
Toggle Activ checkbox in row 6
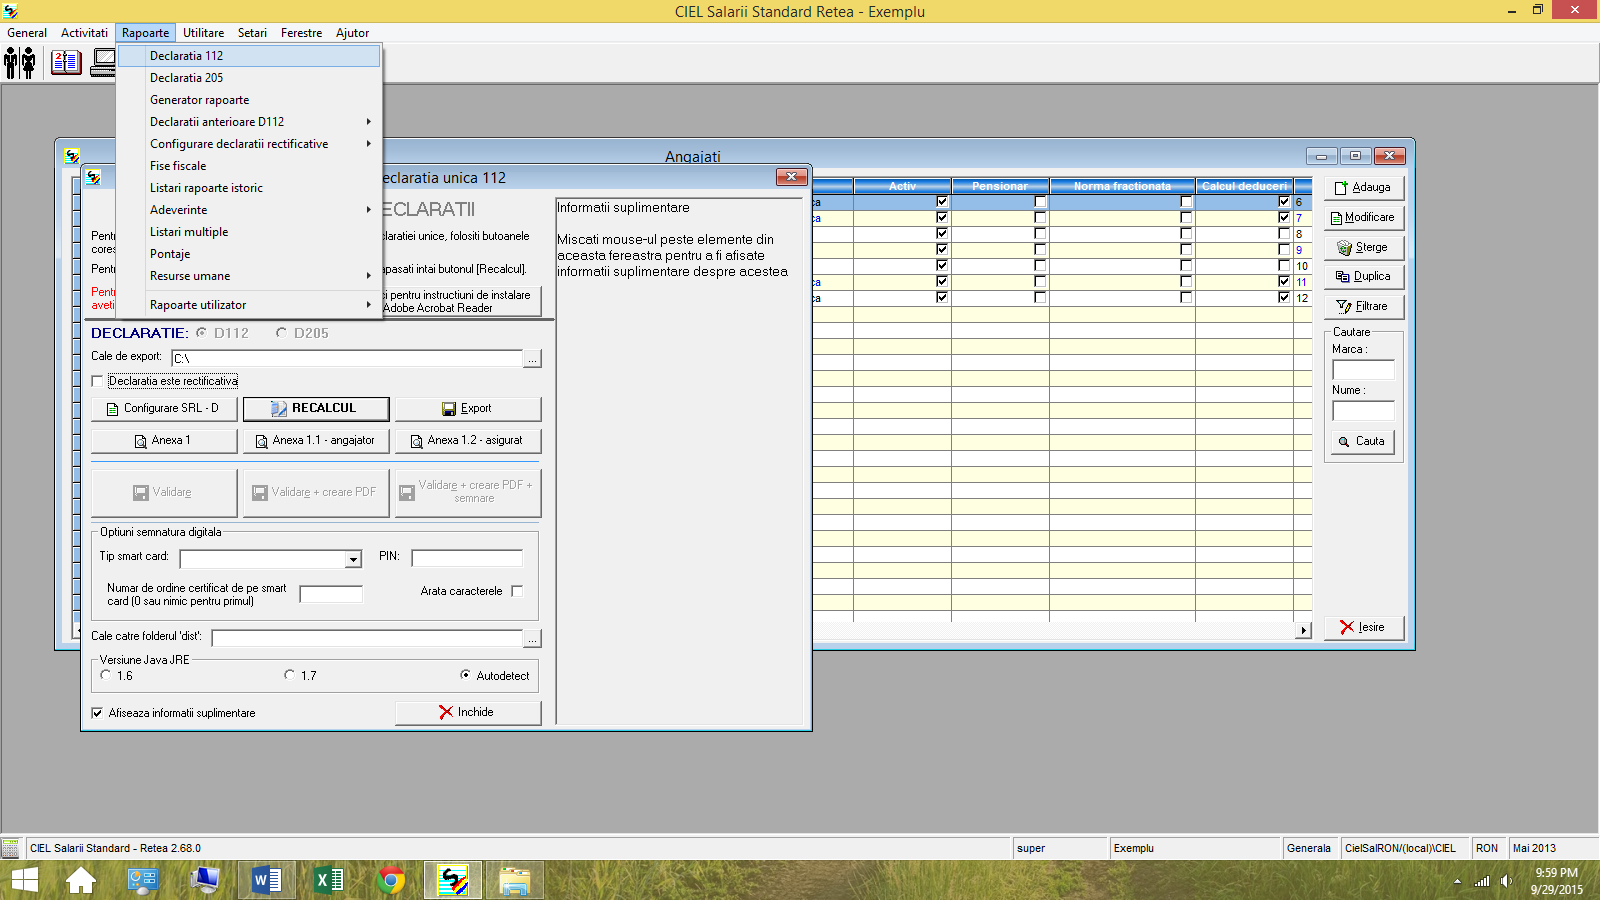[x=941, y=201]
